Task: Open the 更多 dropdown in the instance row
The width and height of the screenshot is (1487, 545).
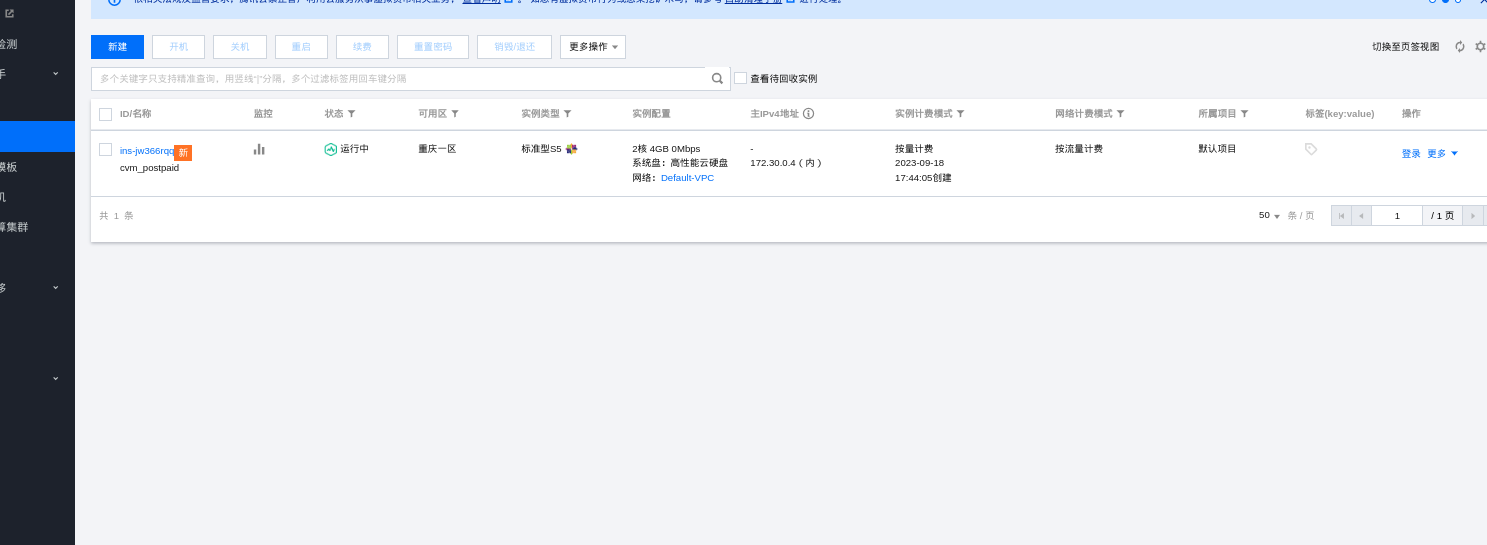Action: point(1442,154)
